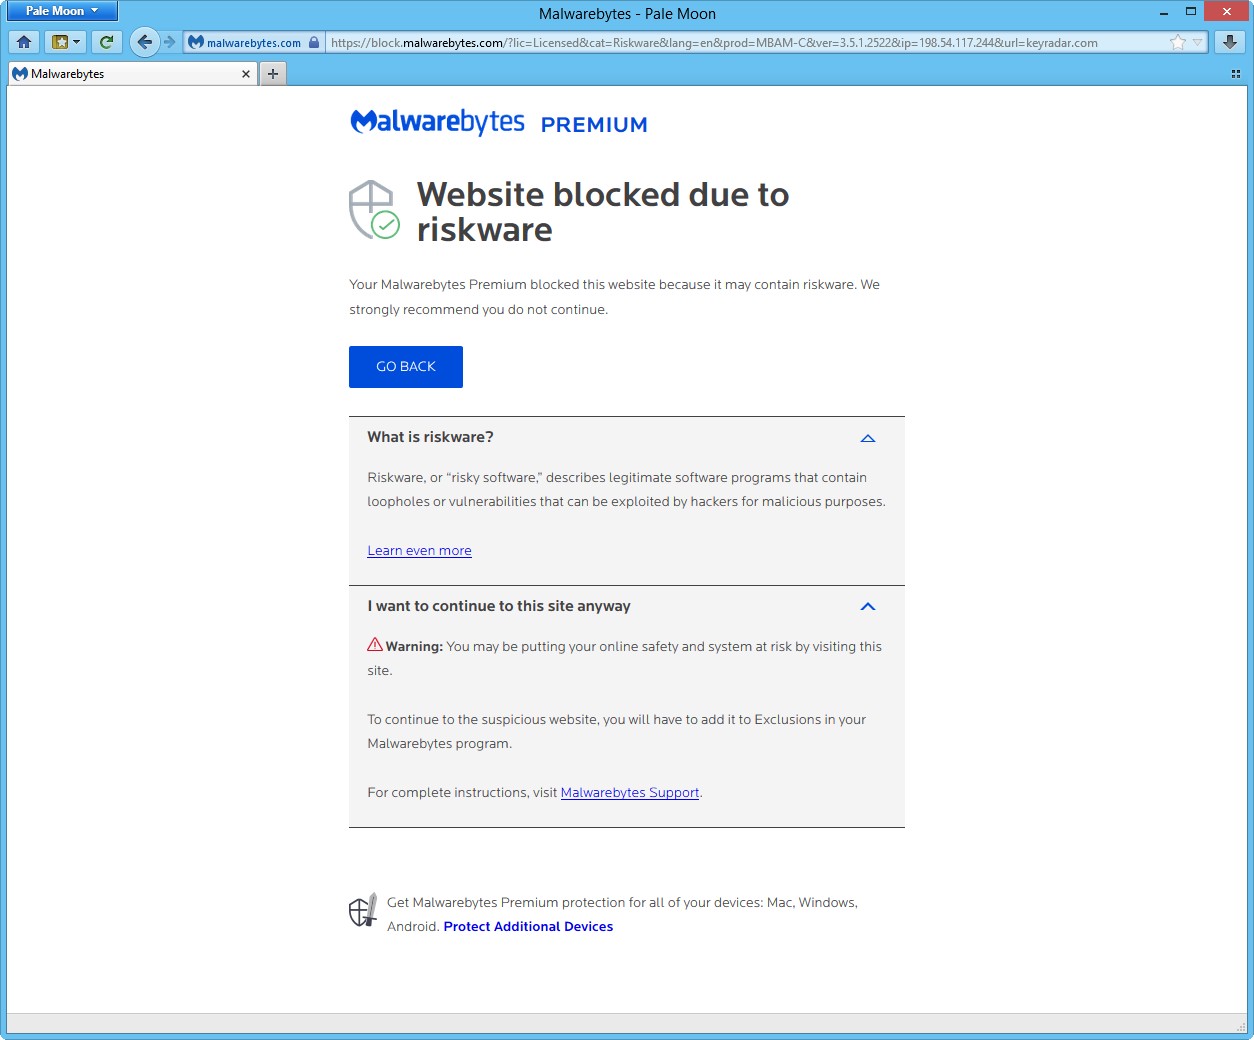
Task: Open the Downloads panel
Action: coord(1230,42)
